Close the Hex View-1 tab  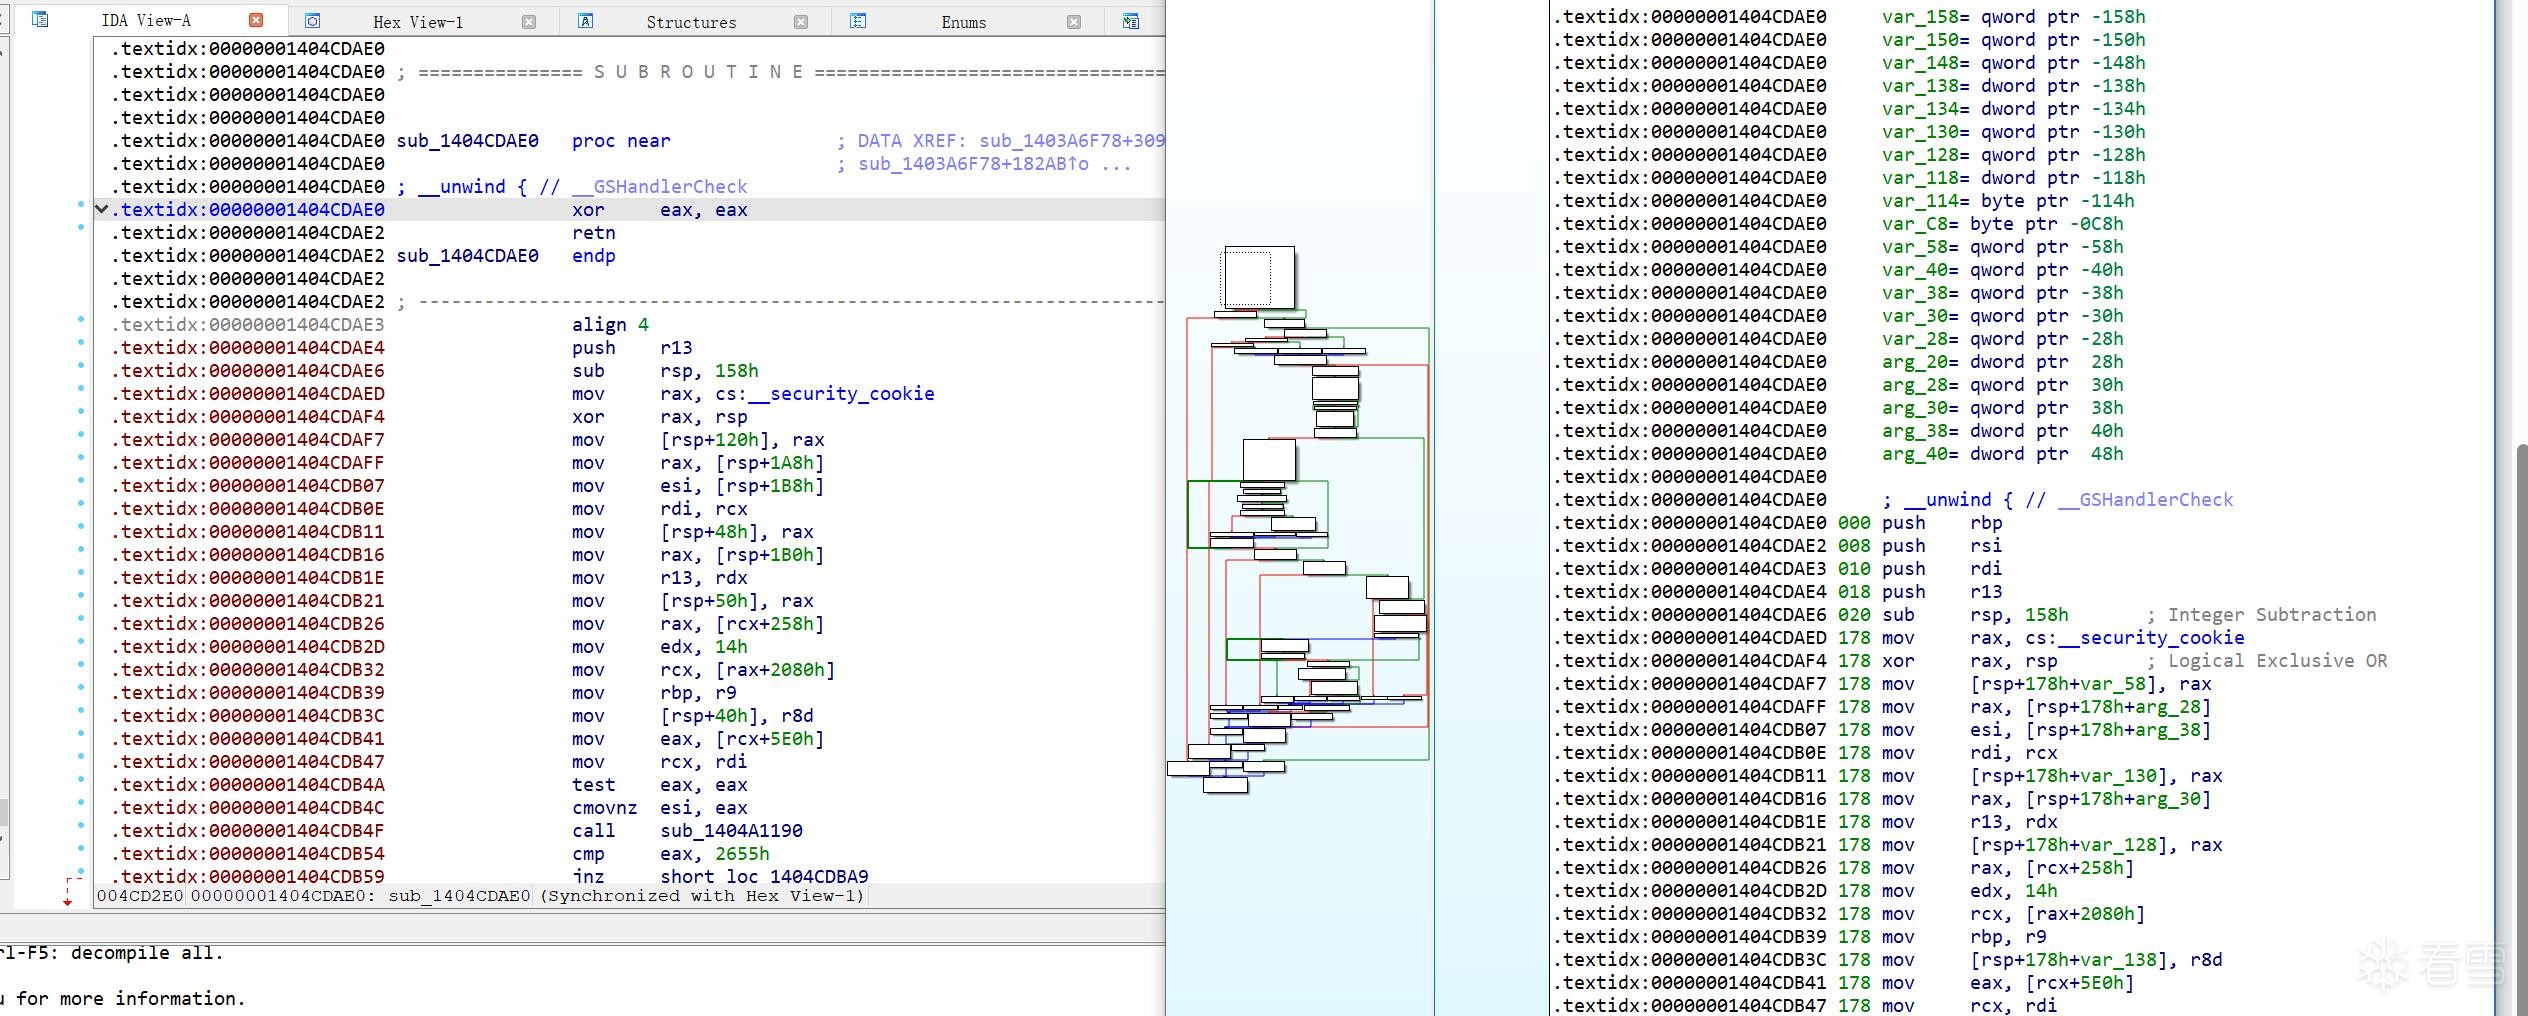click(x=529, y=22)
